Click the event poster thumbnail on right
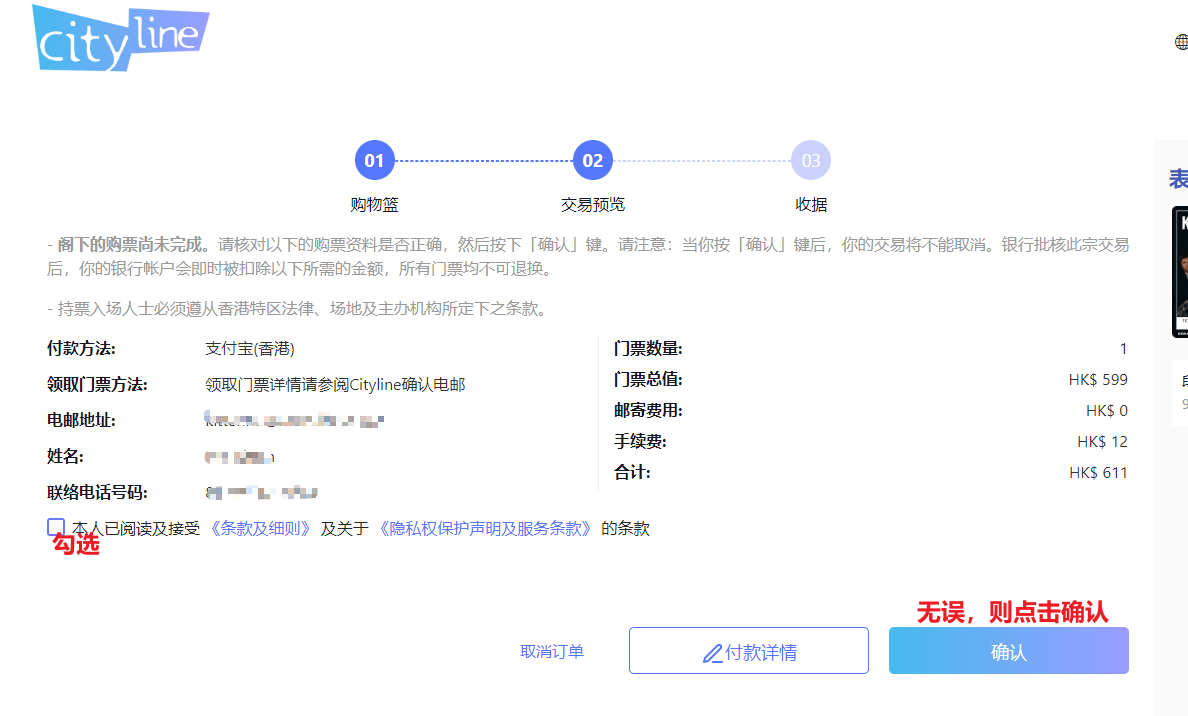 click(1180, 272)
